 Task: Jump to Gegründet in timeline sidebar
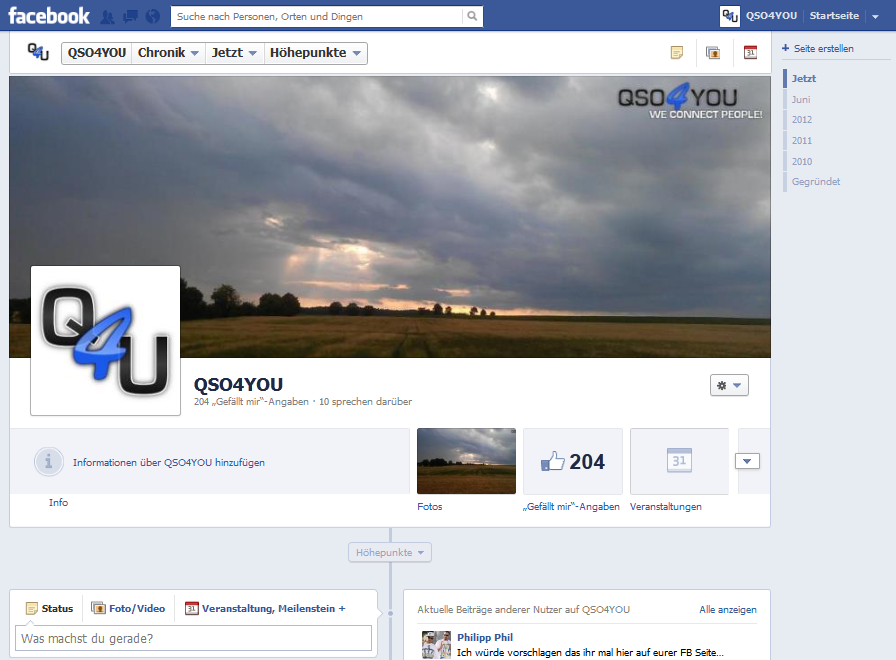(x=815, y=182)
